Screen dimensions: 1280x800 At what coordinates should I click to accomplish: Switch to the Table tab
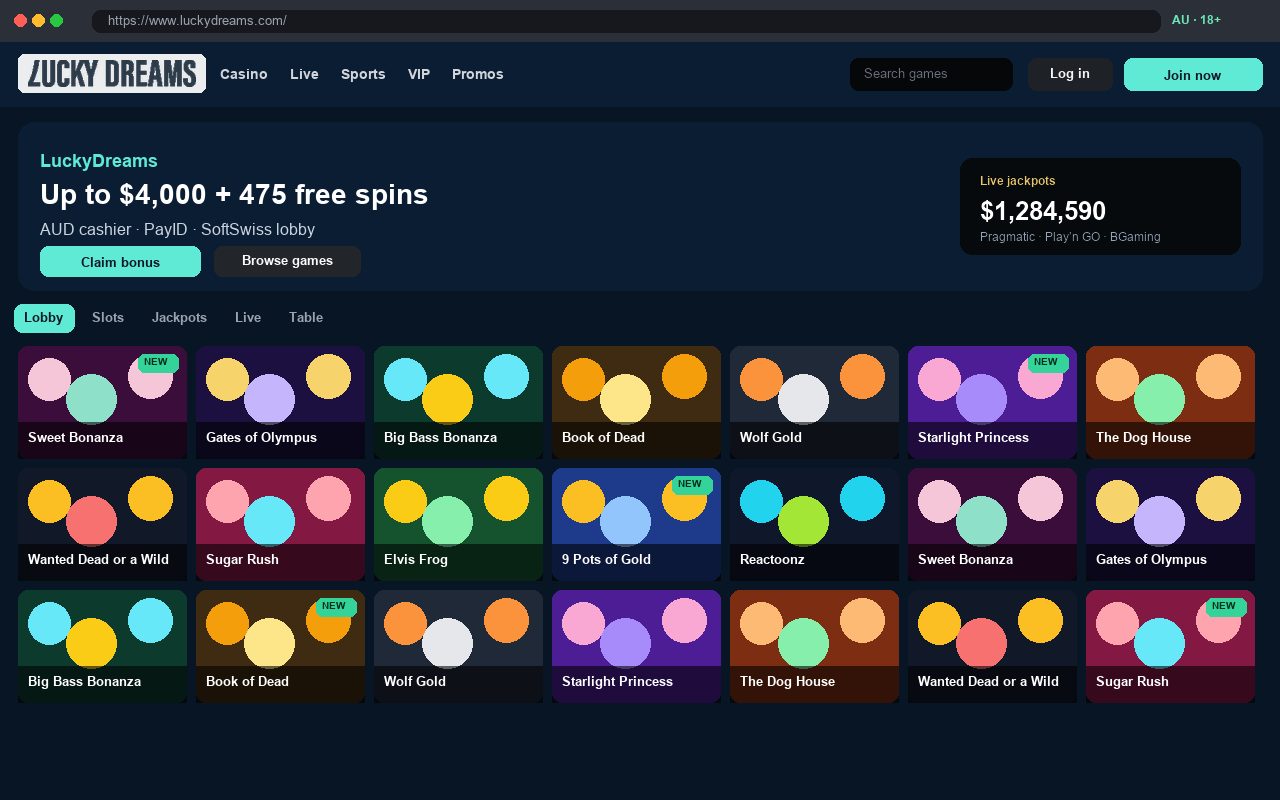[x=306, y=318]
